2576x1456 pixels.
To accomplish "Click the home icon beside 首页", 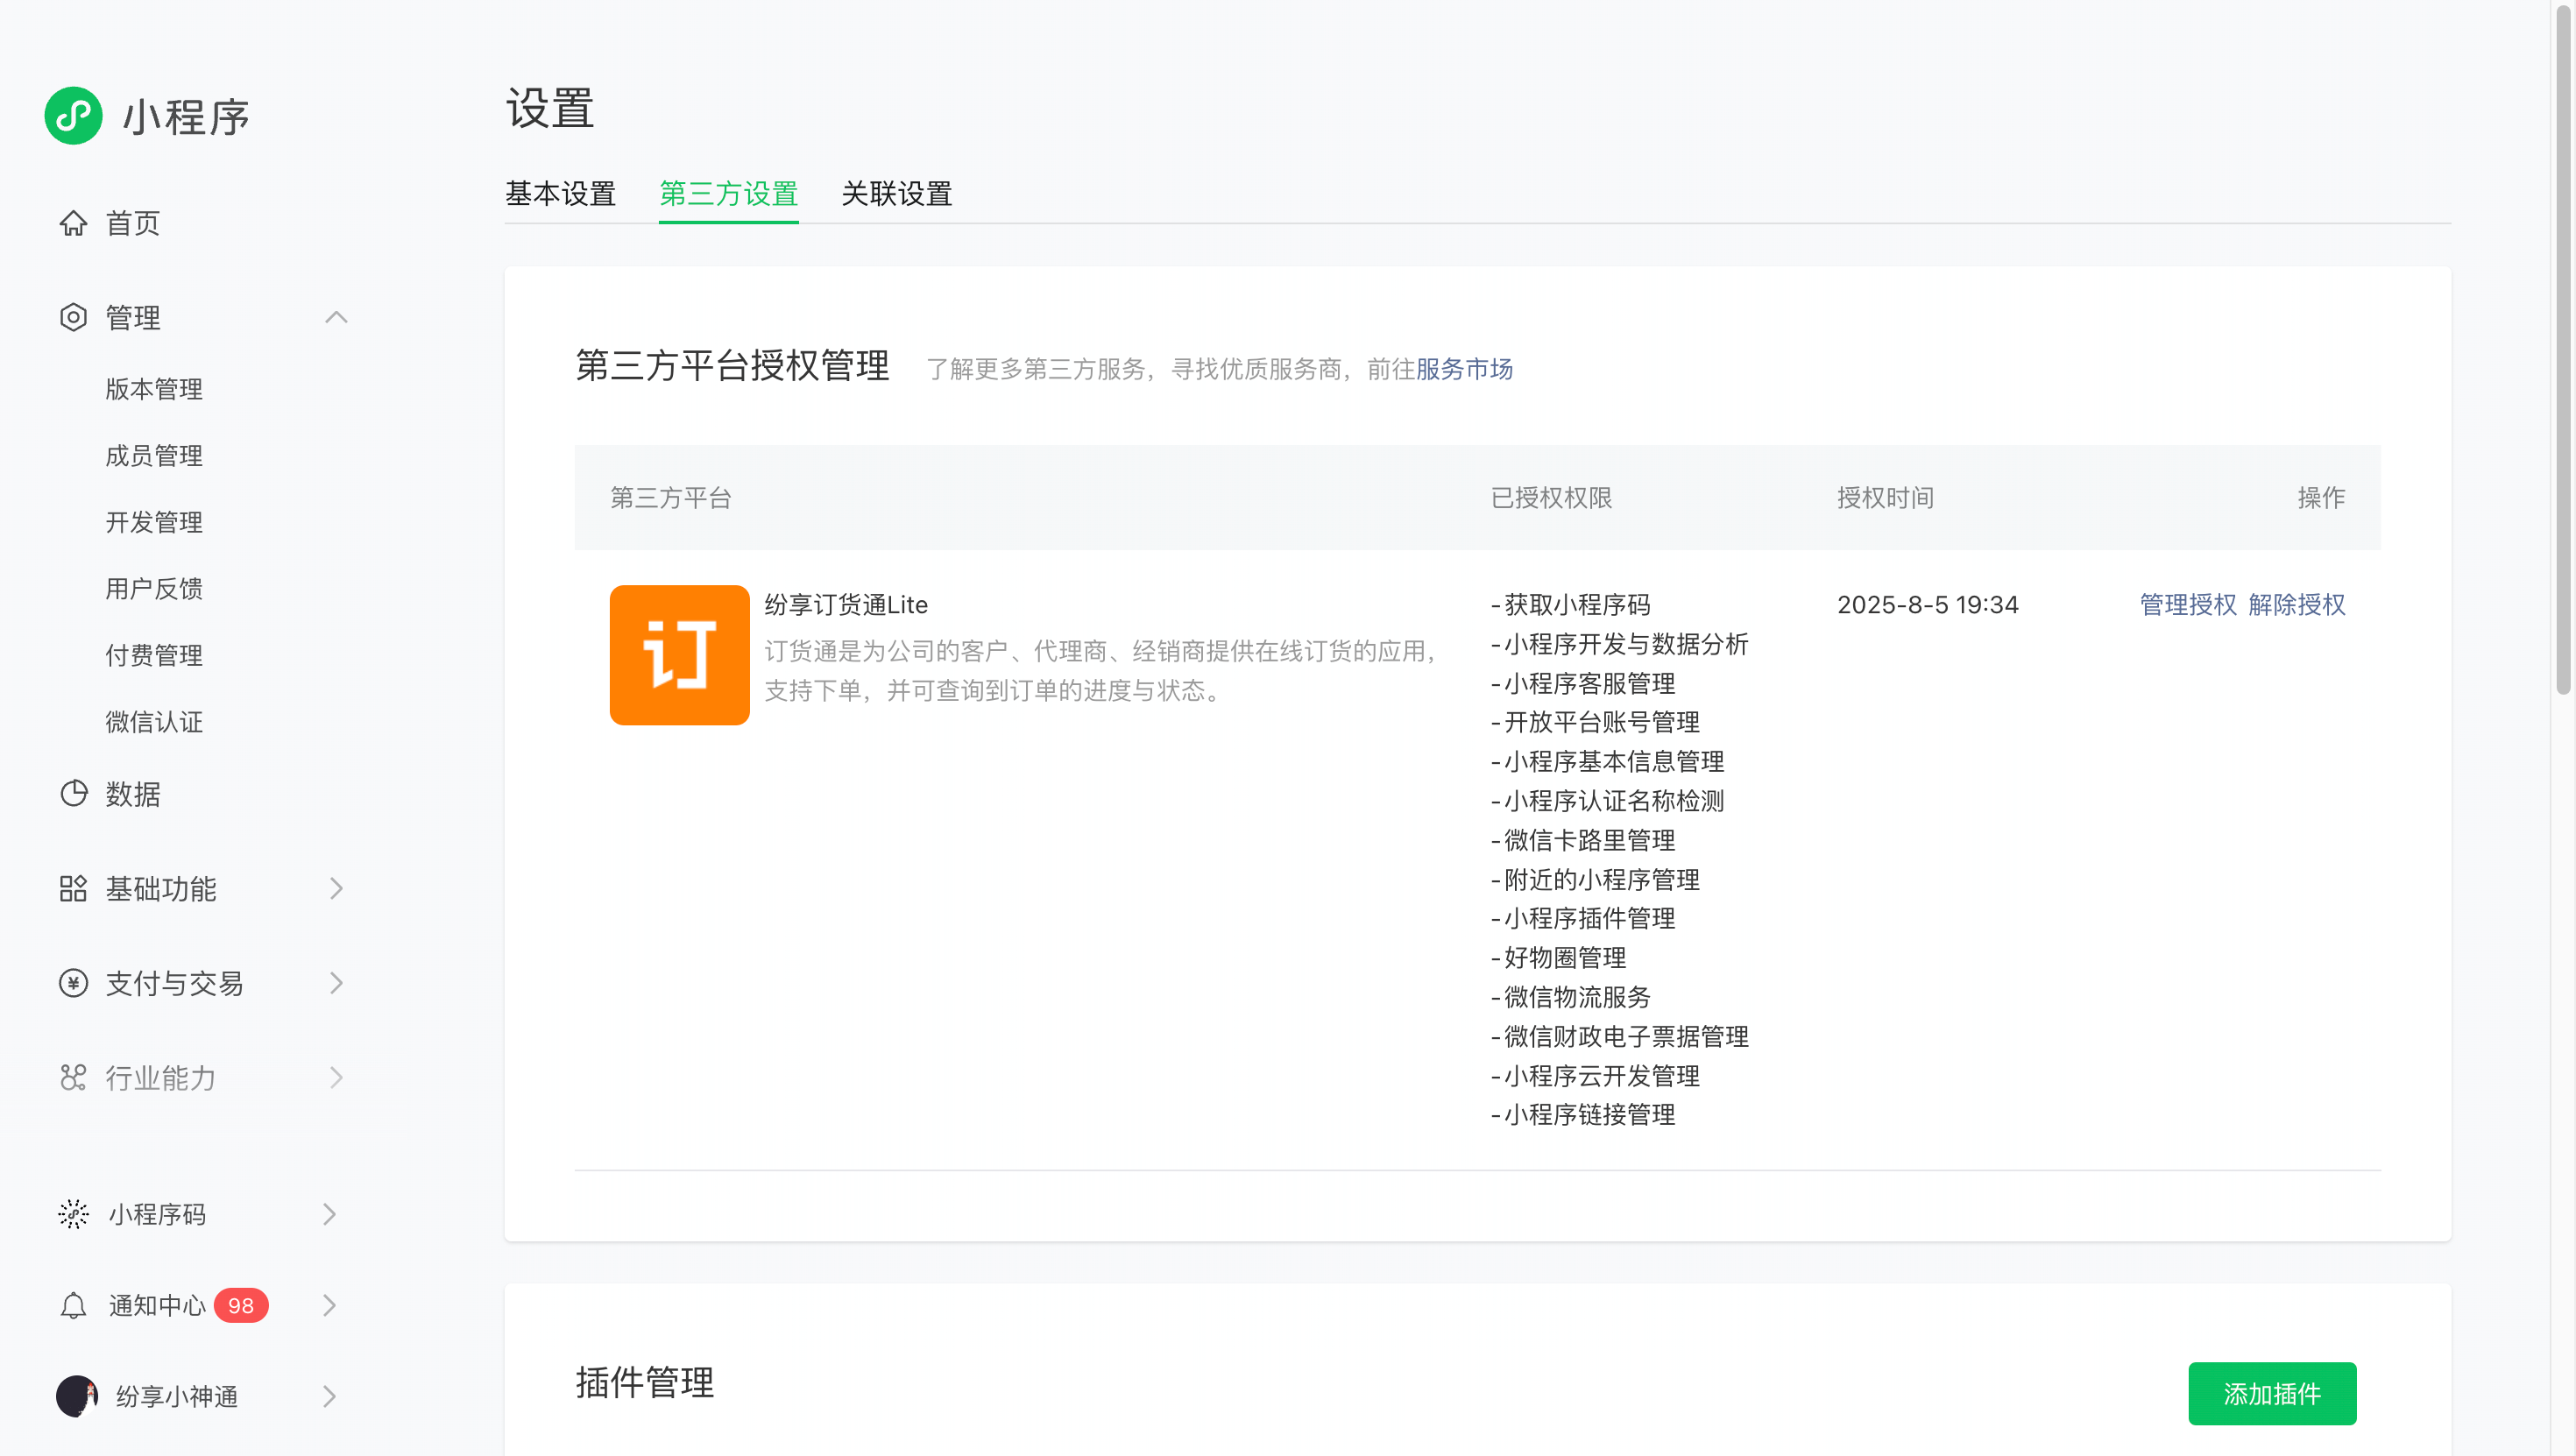I will pyautogui.click(x=73, y=223).
